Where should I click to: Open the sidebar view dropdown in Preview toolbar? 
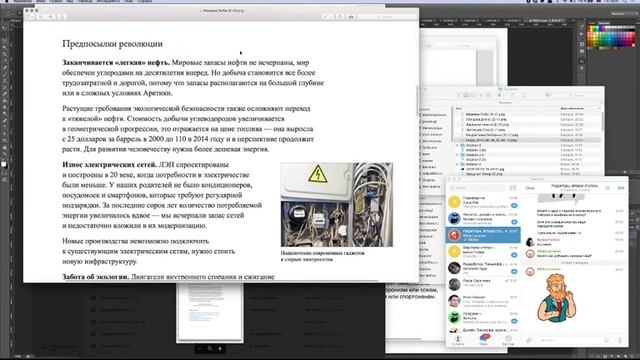tap(31, 16)
